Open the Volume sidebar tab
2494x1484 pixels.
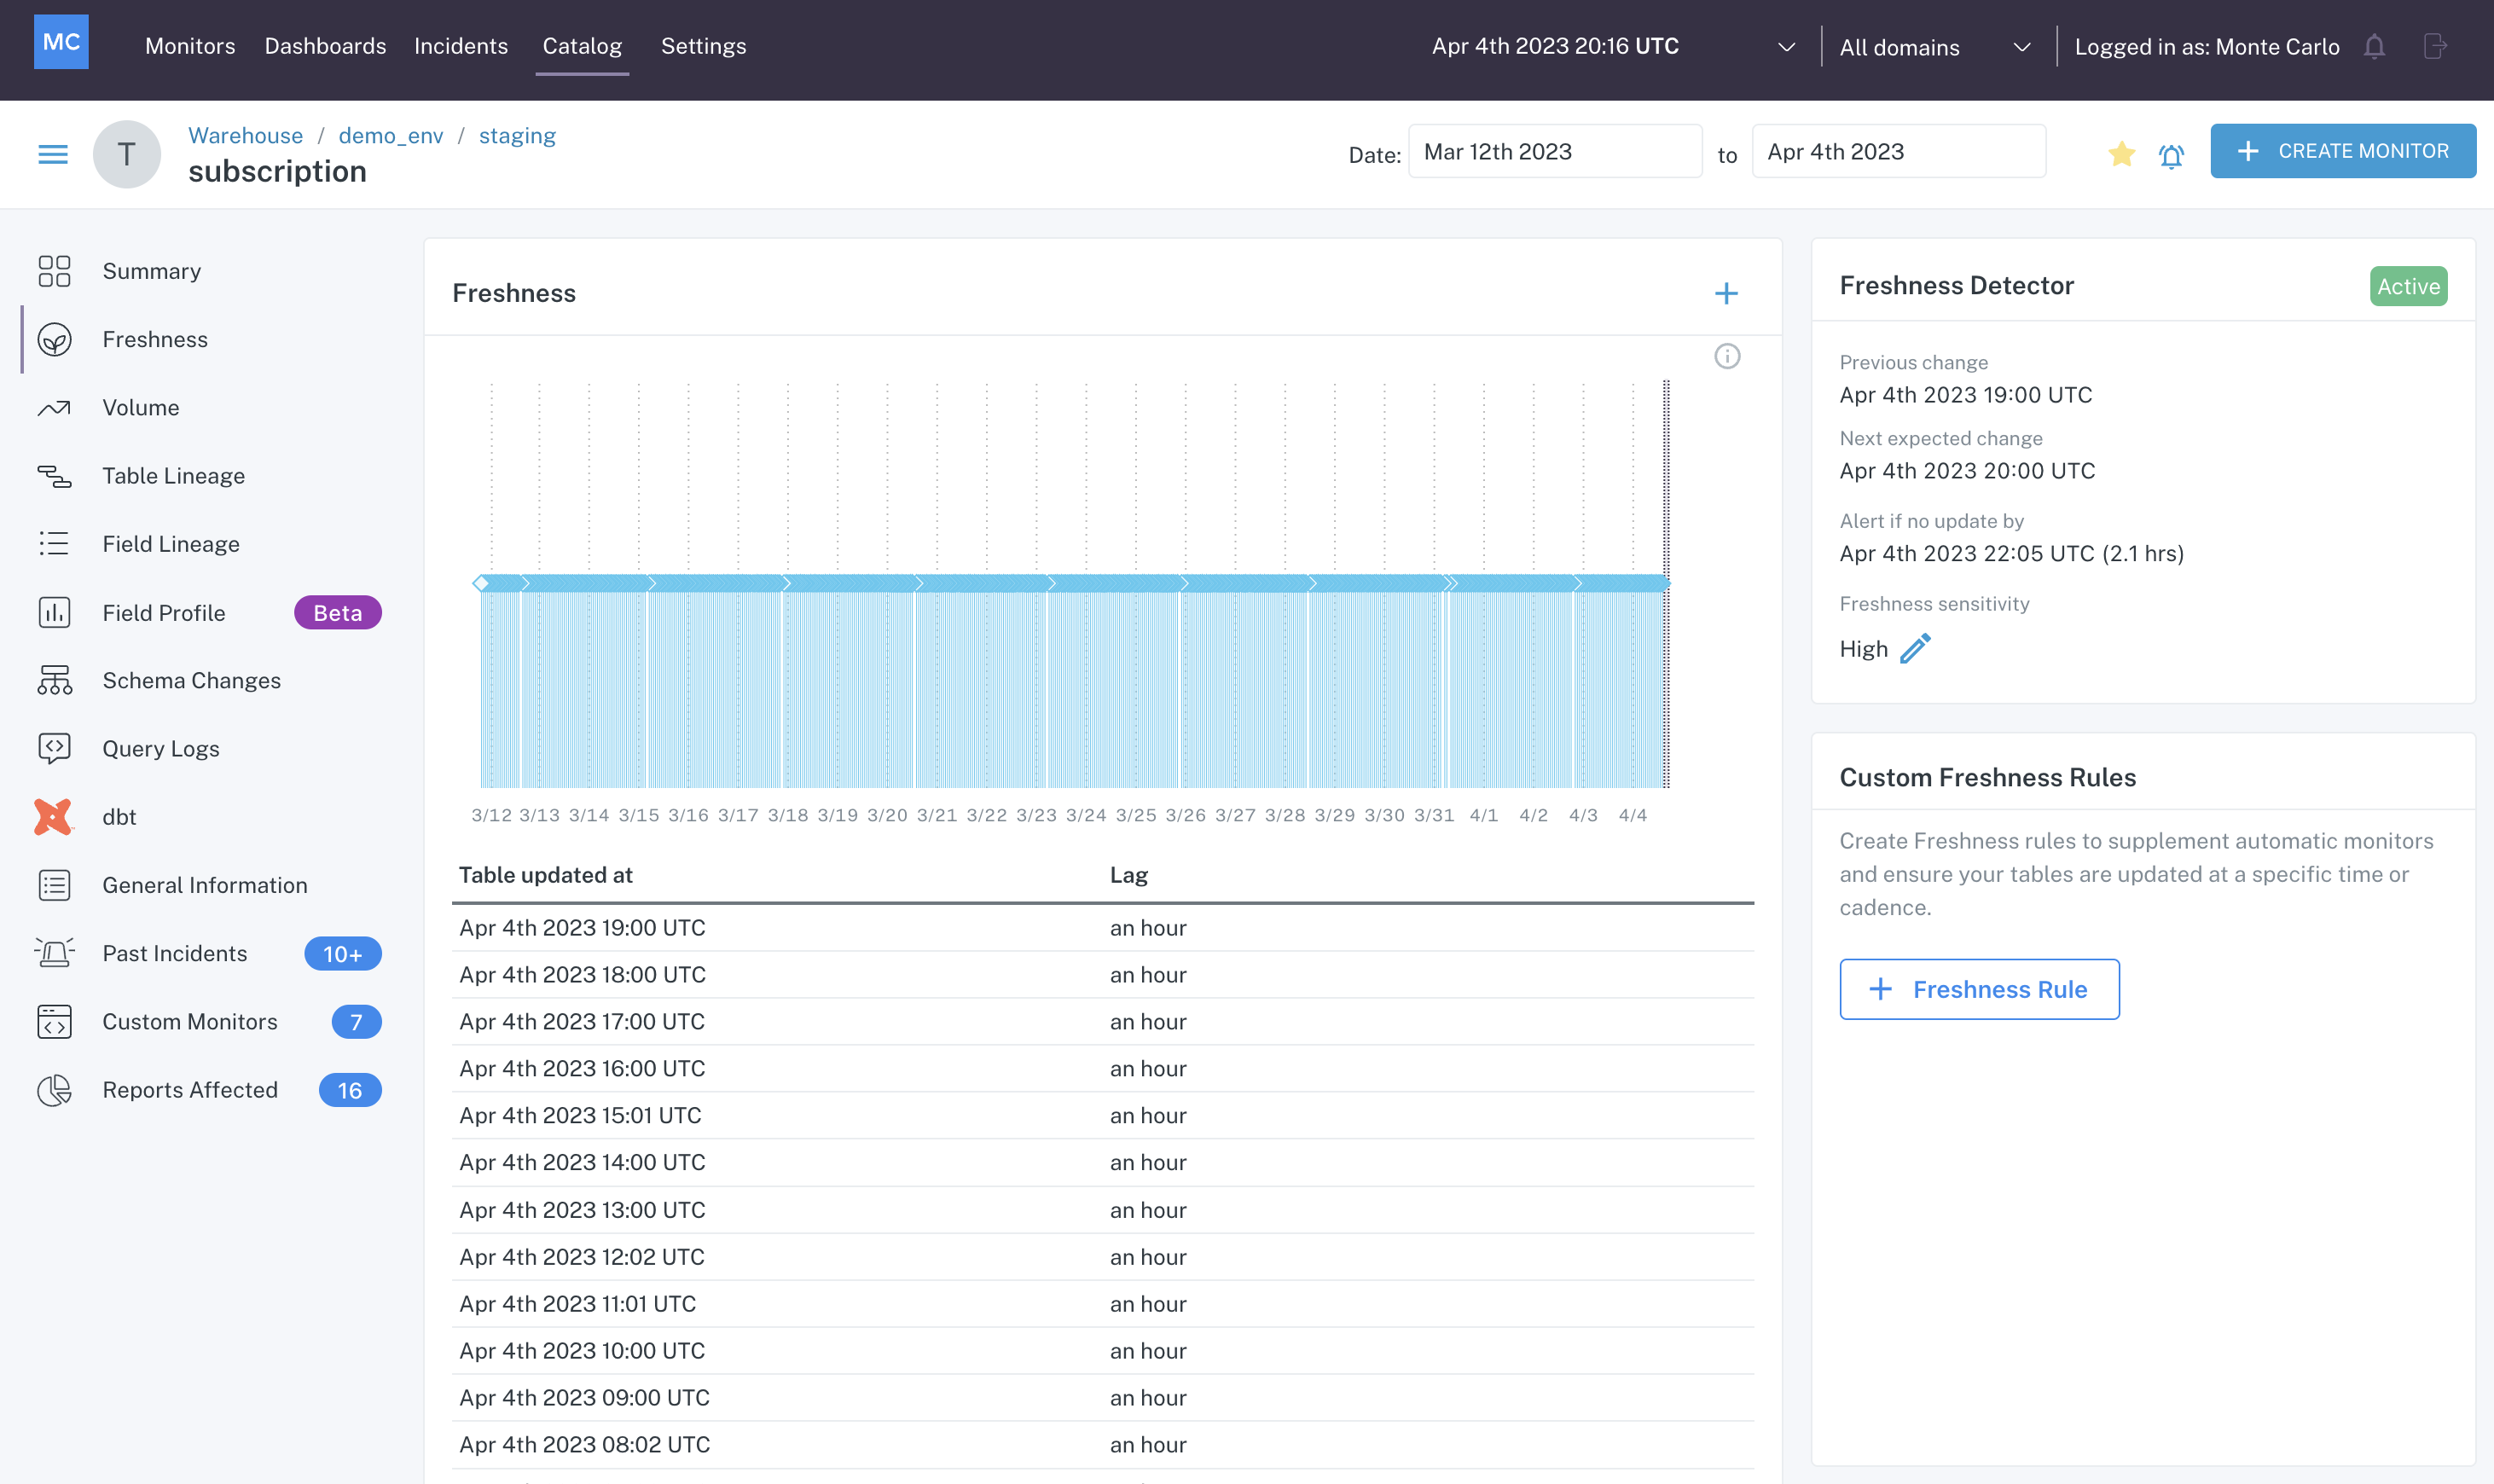tap(141, 408)
